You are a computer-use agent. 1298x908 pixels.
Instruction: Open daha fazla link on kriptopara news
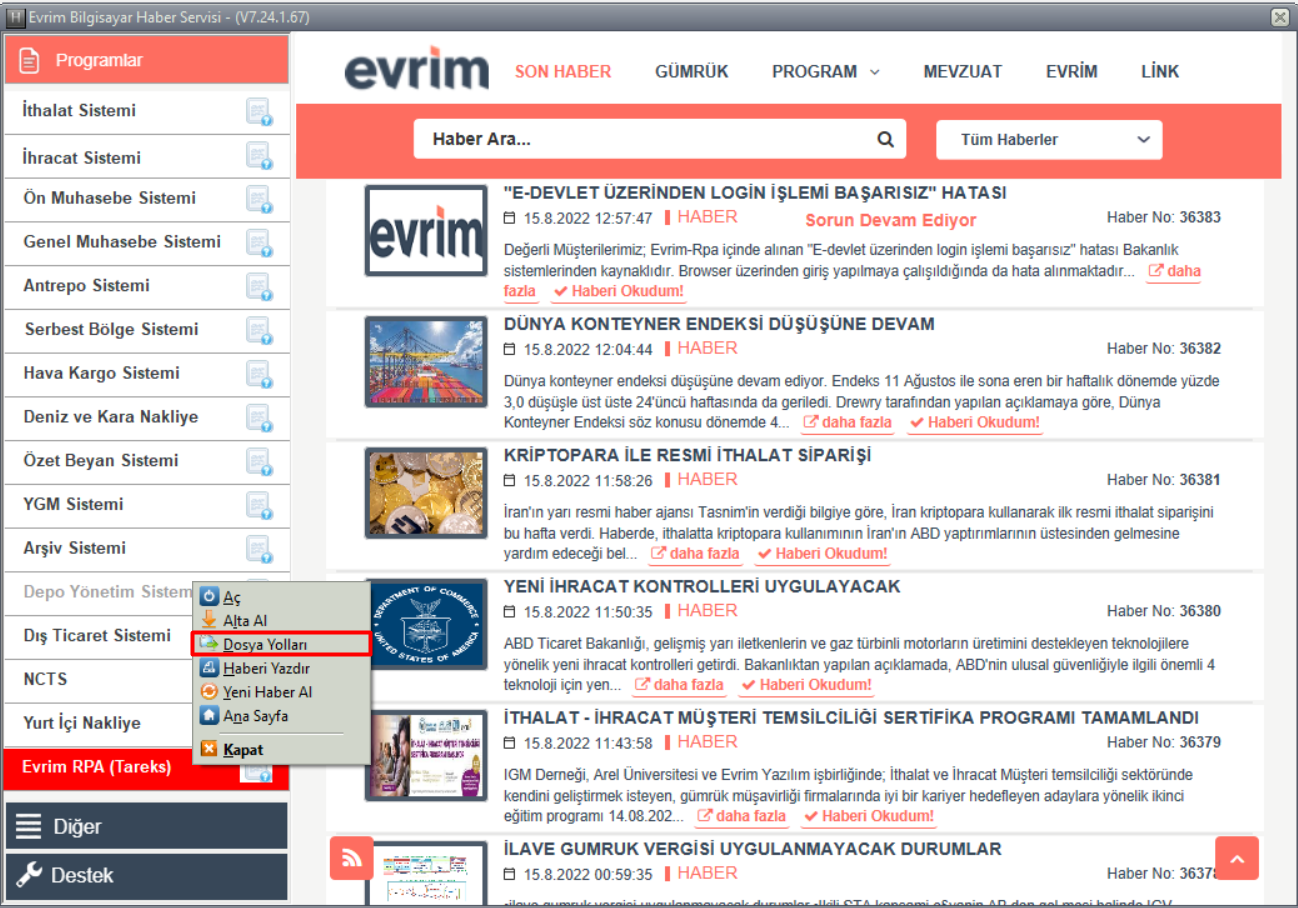pos(696,554)
